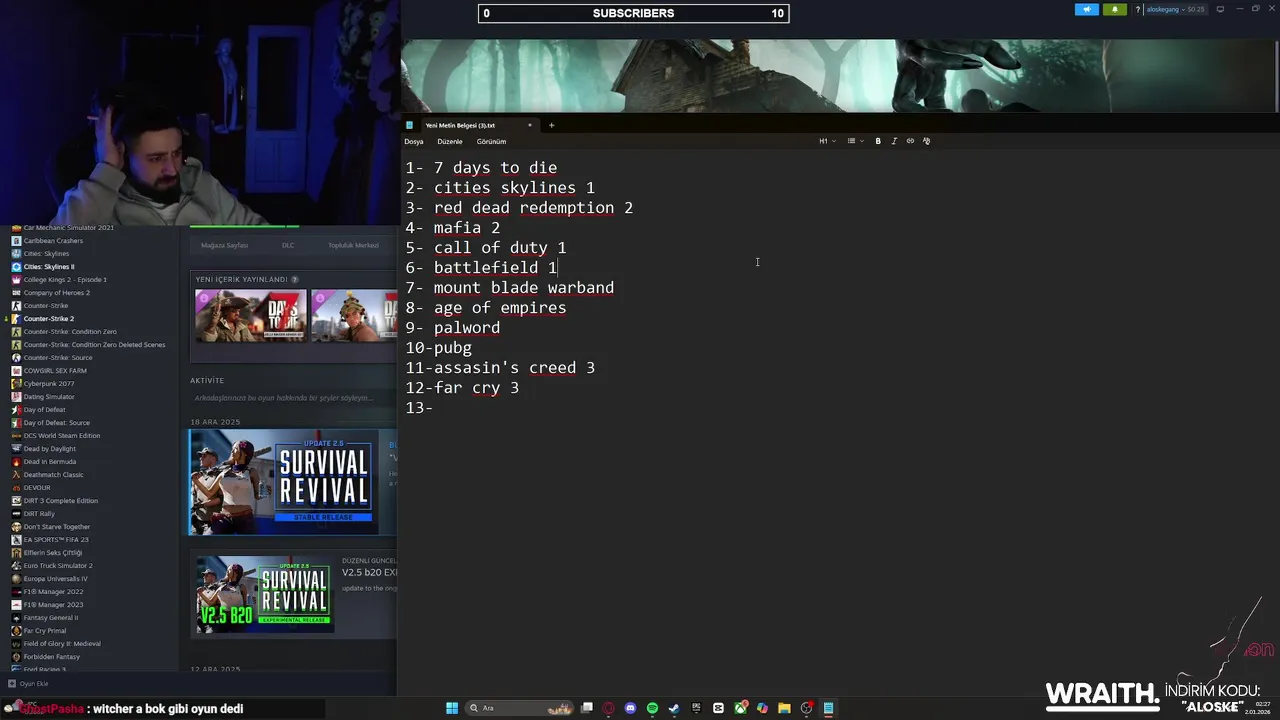
Task: Select Dead by Daylight in library
Action: tap(49, 449)
